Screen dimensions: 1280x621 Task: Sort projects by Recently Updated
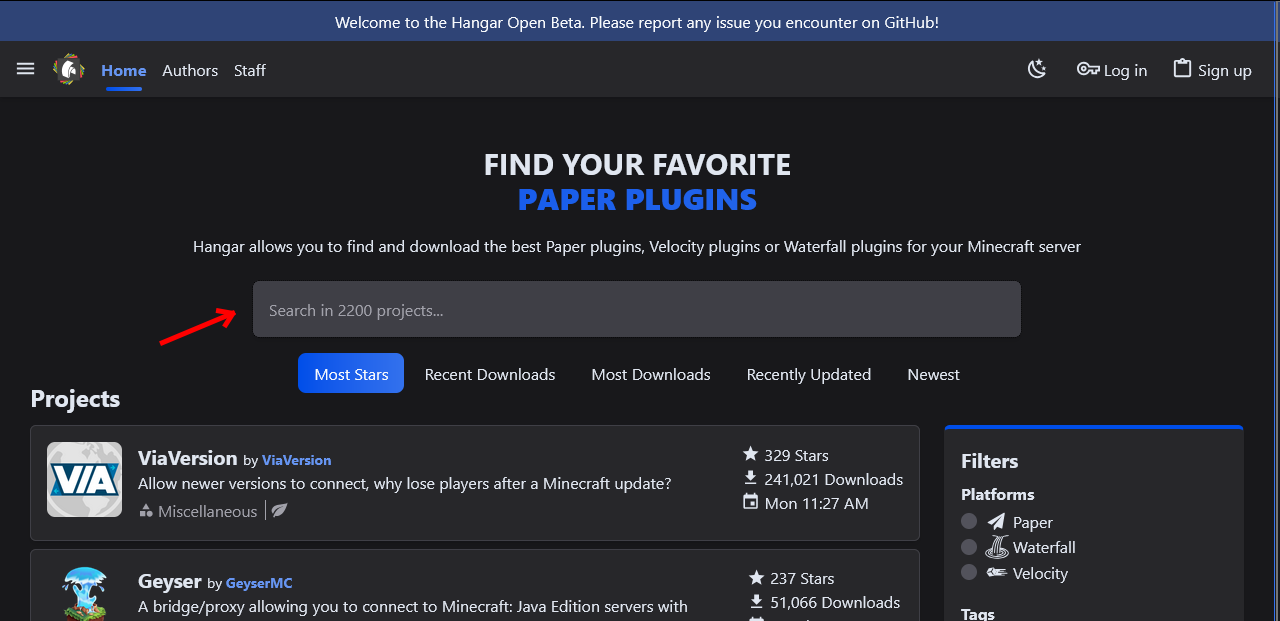pos(809,374)
